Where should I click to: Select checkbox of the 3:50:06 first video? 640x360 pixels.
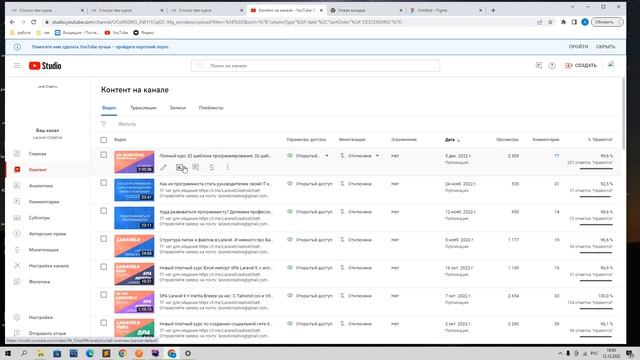104,155
